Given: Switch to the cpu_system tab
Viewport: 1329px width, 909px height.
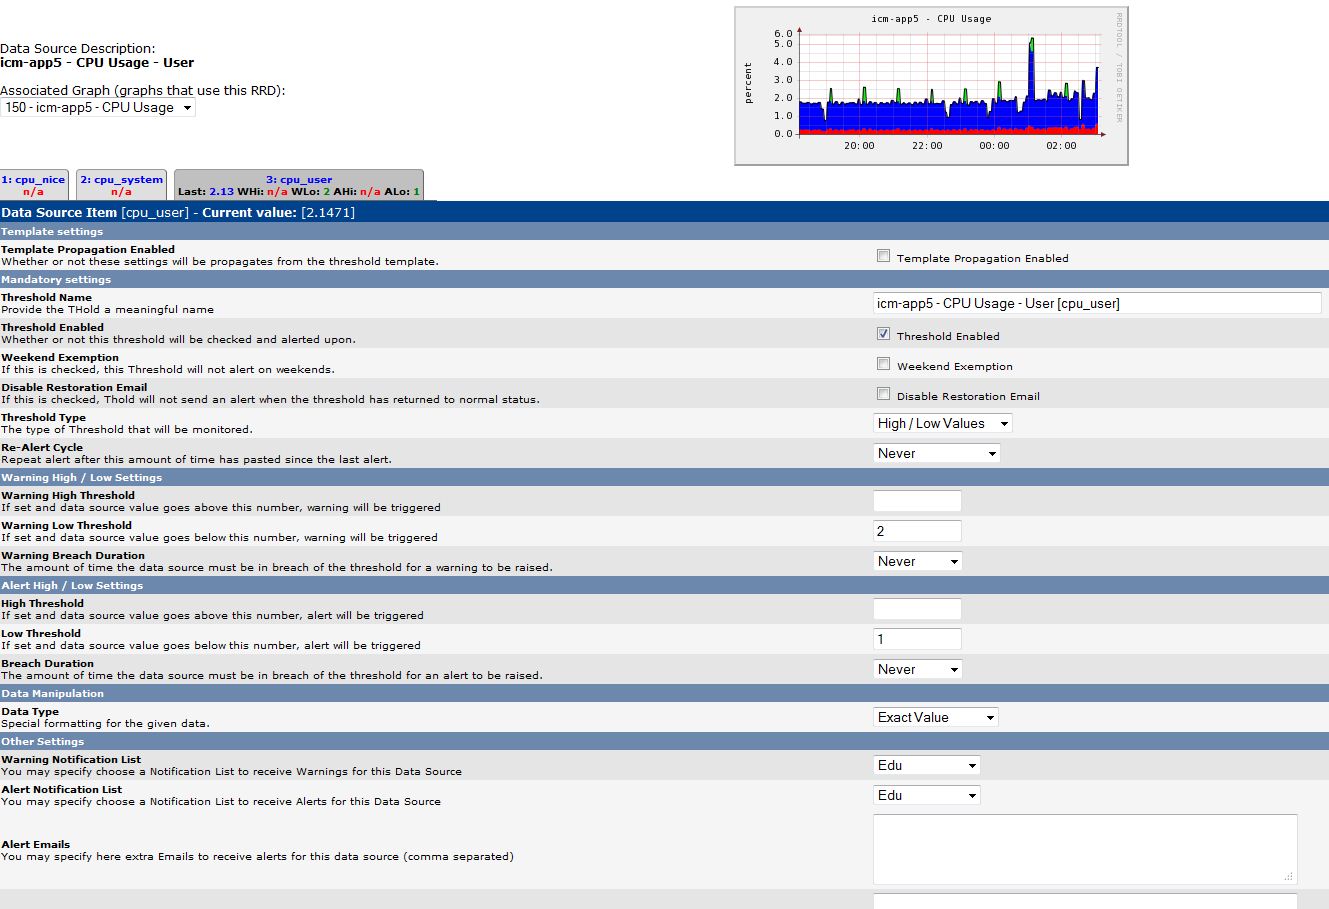Looking at the screenshot, I should 121,185.
